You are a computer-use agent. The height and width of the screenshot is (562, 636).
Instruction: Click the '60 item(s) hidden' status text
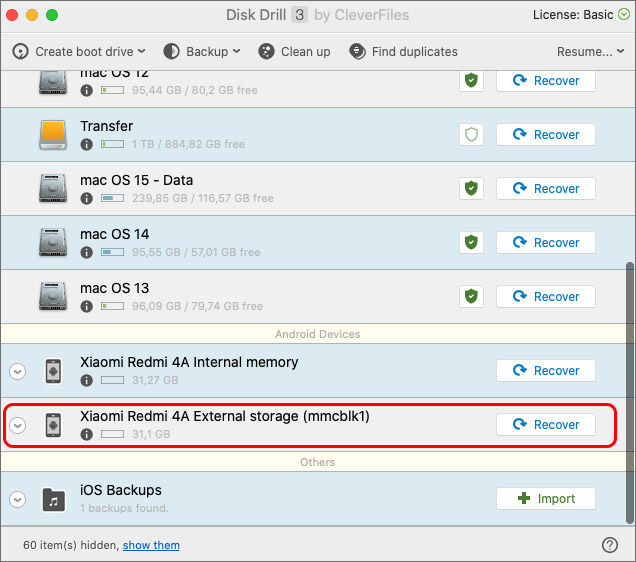(x=71, y=545)
